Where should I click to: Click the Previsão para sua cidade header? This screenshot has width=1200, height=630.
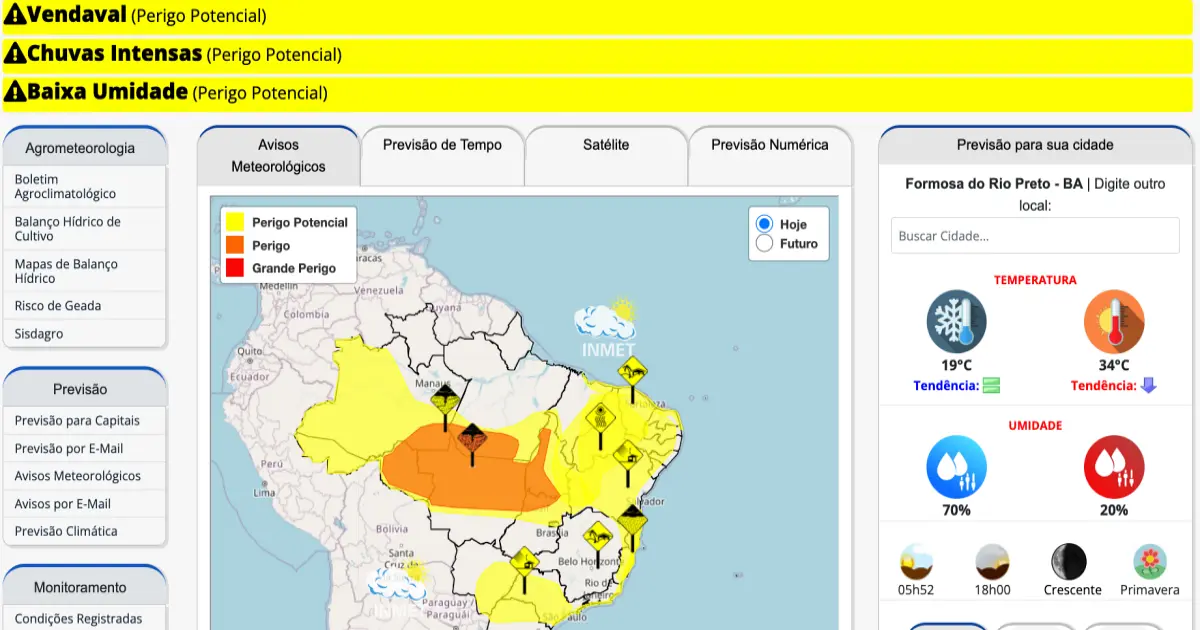pyautogui.click(x=1035, y=145)
